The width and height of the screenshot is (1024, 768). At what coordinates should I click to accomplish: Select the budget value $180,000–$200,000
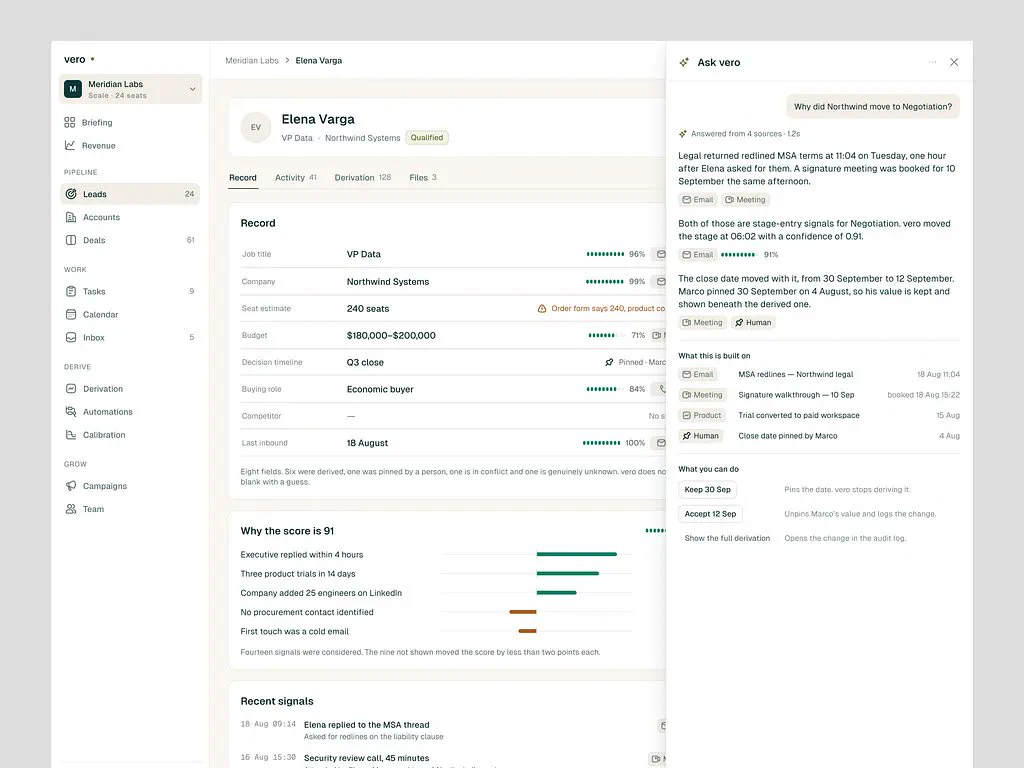[391, 336]
